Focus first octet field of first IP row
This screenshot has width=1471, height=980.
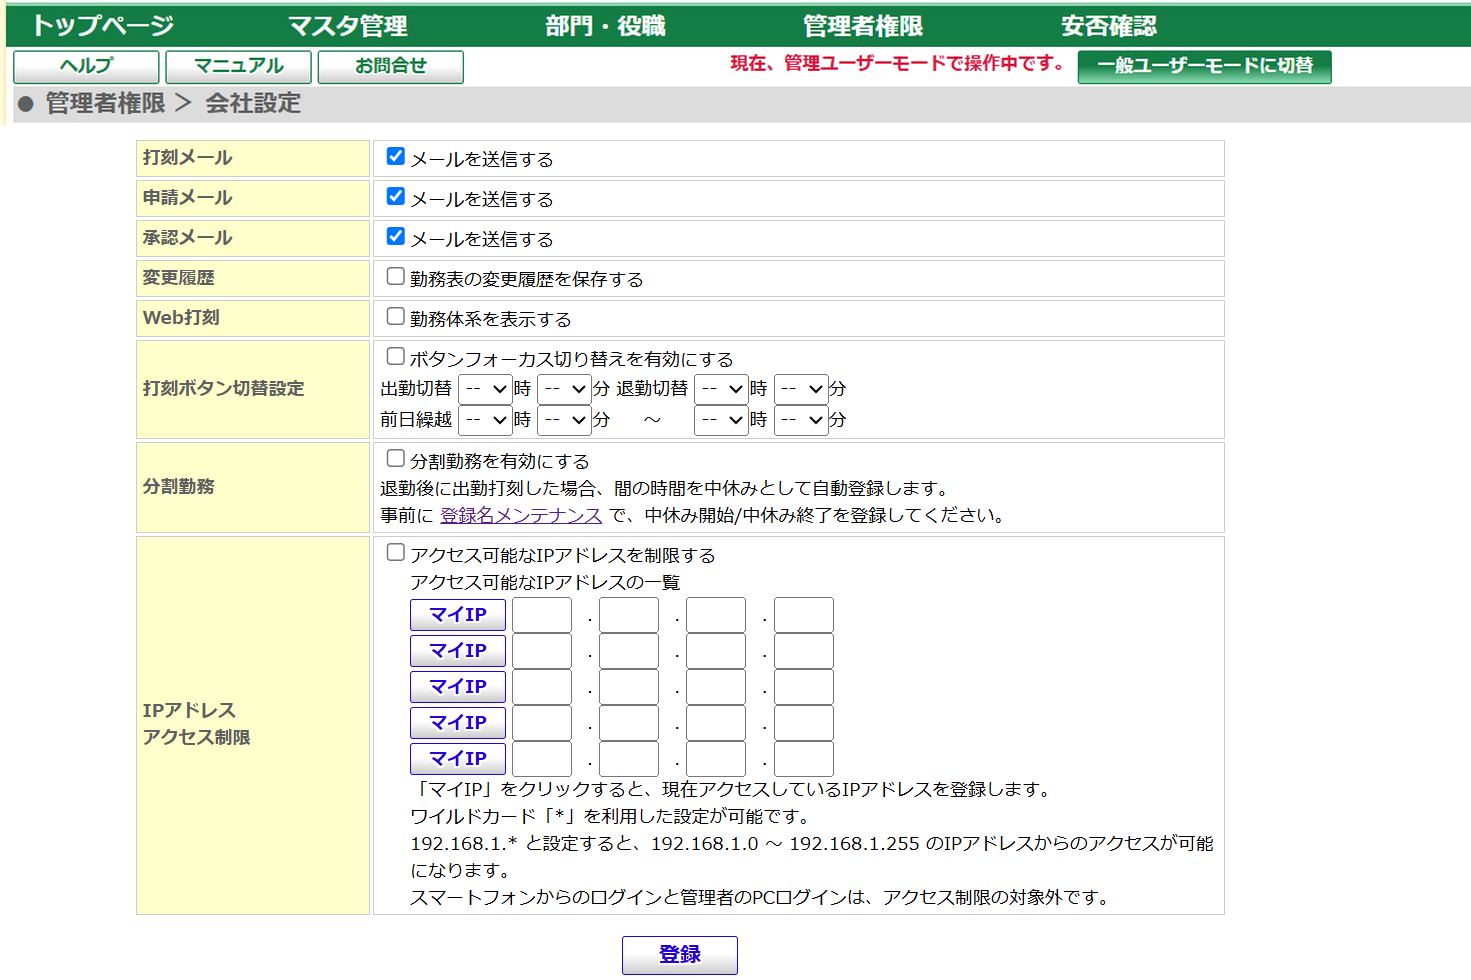pyautogui.click(x=542, y=615)
